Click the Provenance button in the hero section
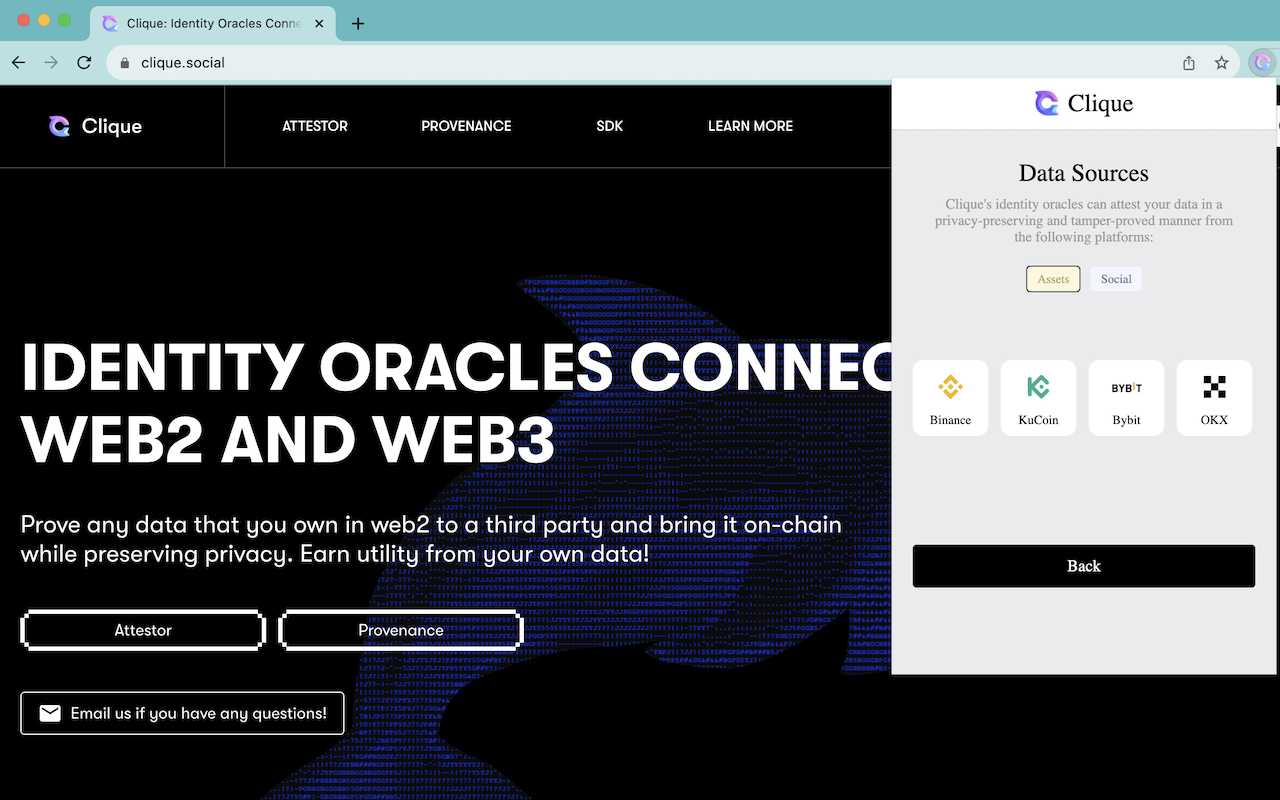This screenshot has width=1280, height=800. 401,630
